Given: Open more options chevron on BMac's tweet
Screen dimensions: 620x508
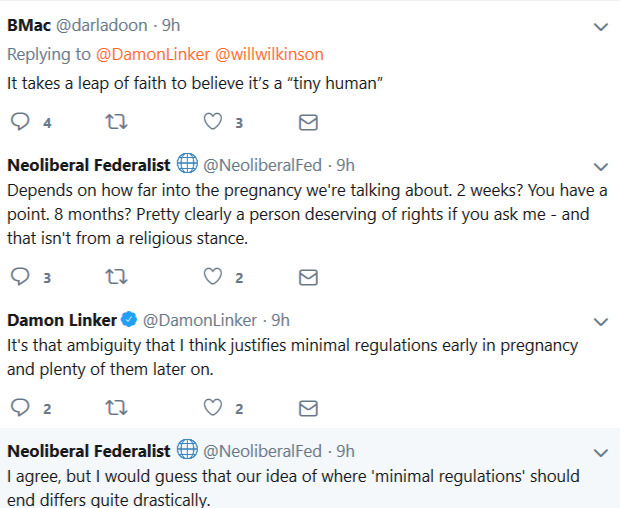Looking at the screenshot, I should (600, 27).
